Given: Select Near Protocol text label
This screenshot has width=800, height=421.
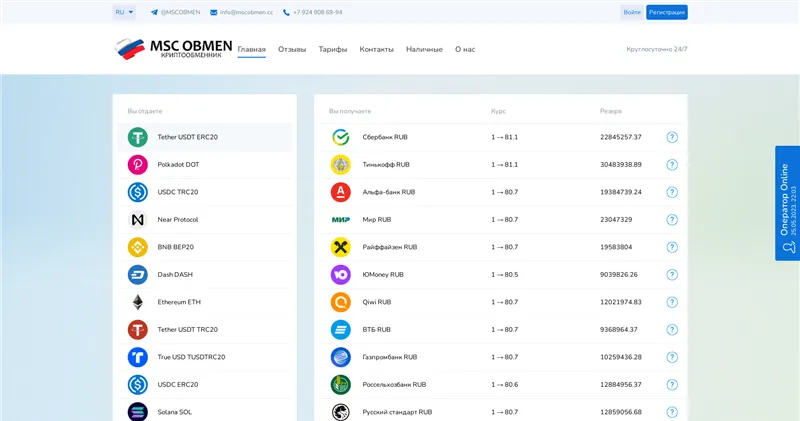Looking at the screenshot, I should (178, 220).
